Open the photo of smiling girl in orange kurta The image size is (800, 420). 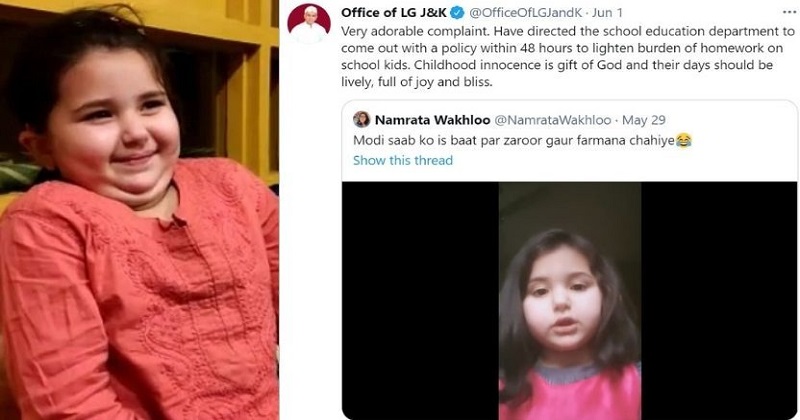pos(139,210)
